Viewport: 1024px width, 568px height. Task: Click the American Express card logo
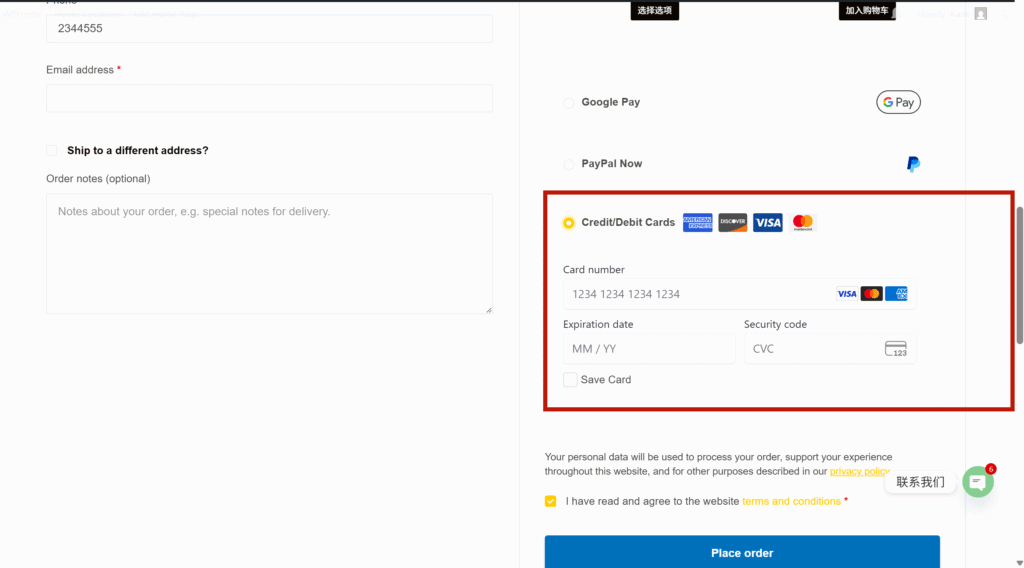[x=697, y=223]
